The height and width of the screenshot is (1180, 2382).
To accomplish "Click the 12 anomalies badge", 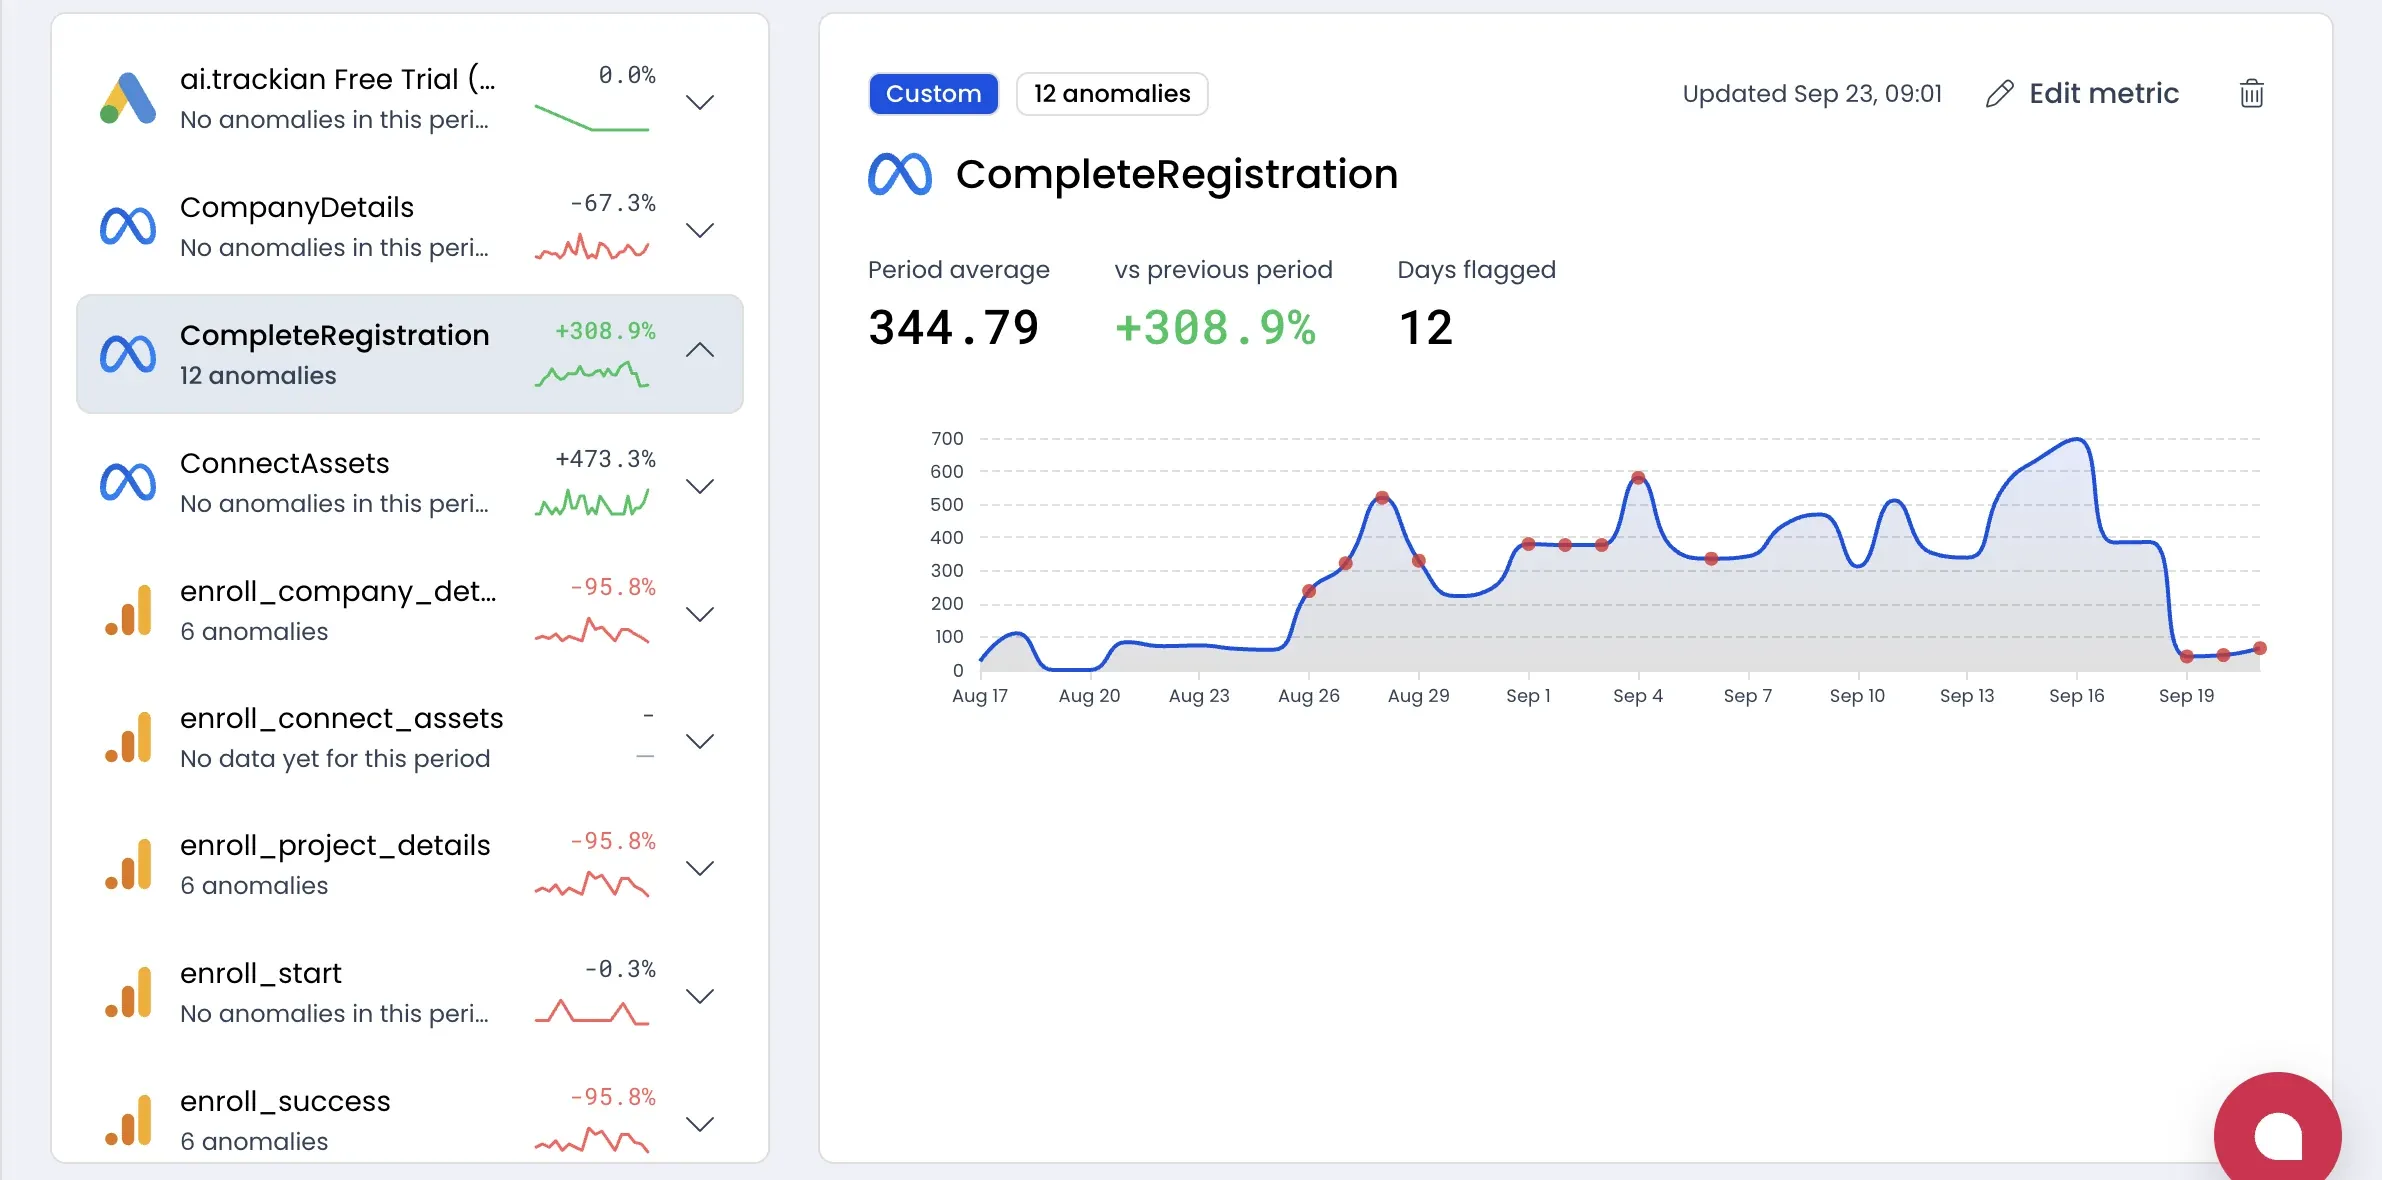I will coord(1112,94).
